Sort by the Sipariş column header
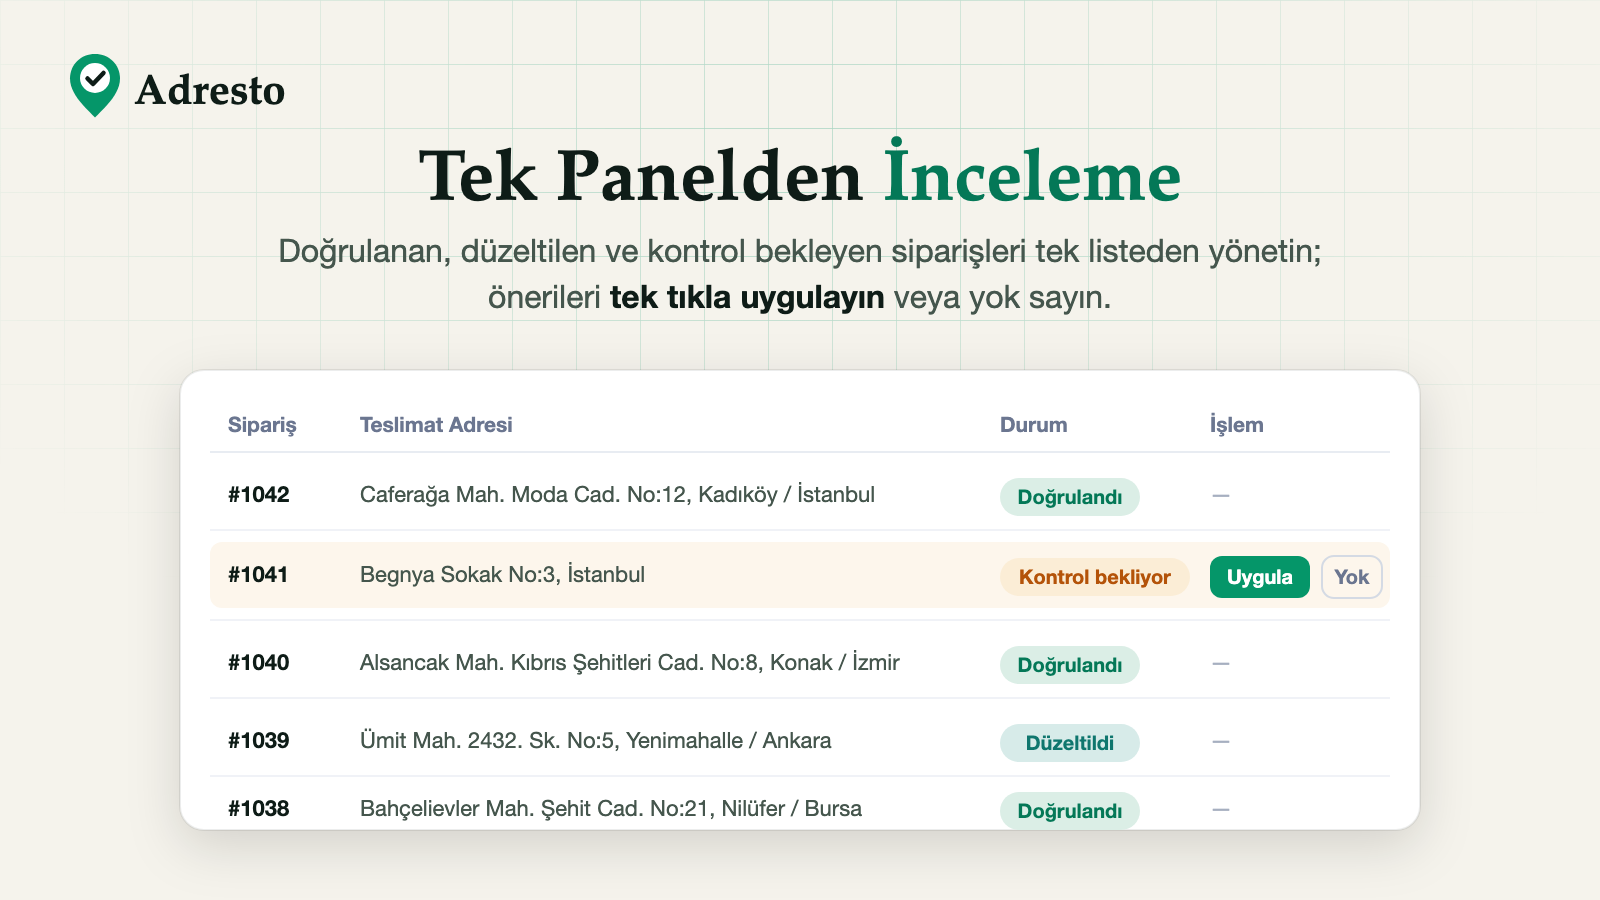1600x900 pixels. (262, 425)
